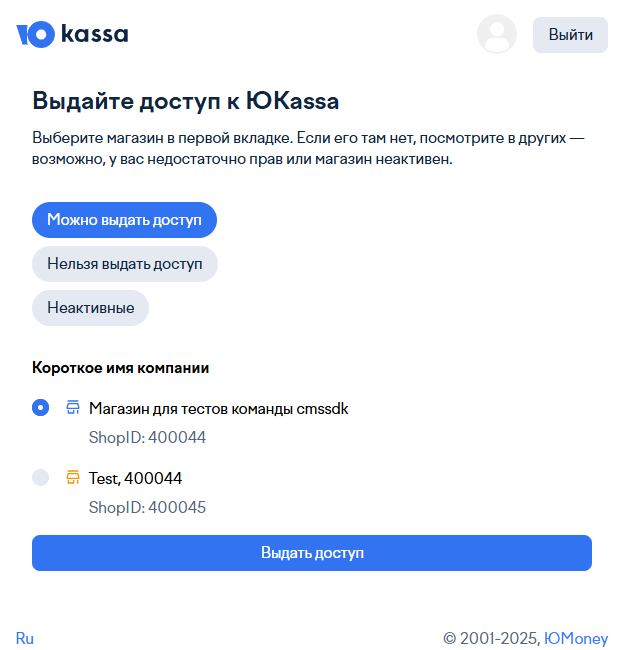This screenshot has width=622, height=650.
Task: Click the Короткое имя компании column header
Action: pyautogui.click(x=120, y=367)
